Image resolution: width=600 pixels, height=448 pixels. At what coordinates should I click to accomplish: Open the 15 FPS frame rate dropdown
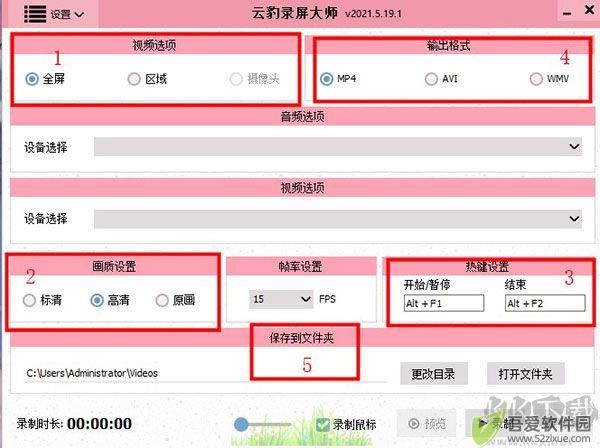281,299
